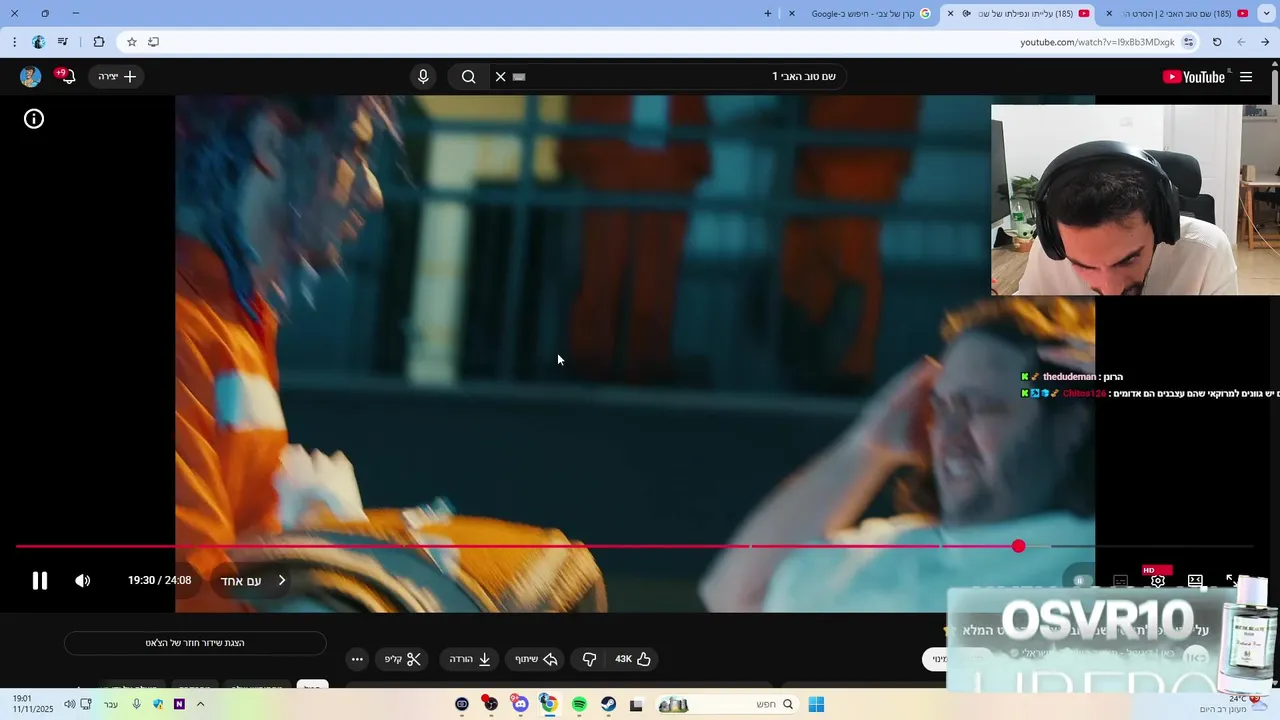Close the 'שם טוב האבי 2' tab
Viewport: 1280px width, 720px height.
(x=1109, y=14)
